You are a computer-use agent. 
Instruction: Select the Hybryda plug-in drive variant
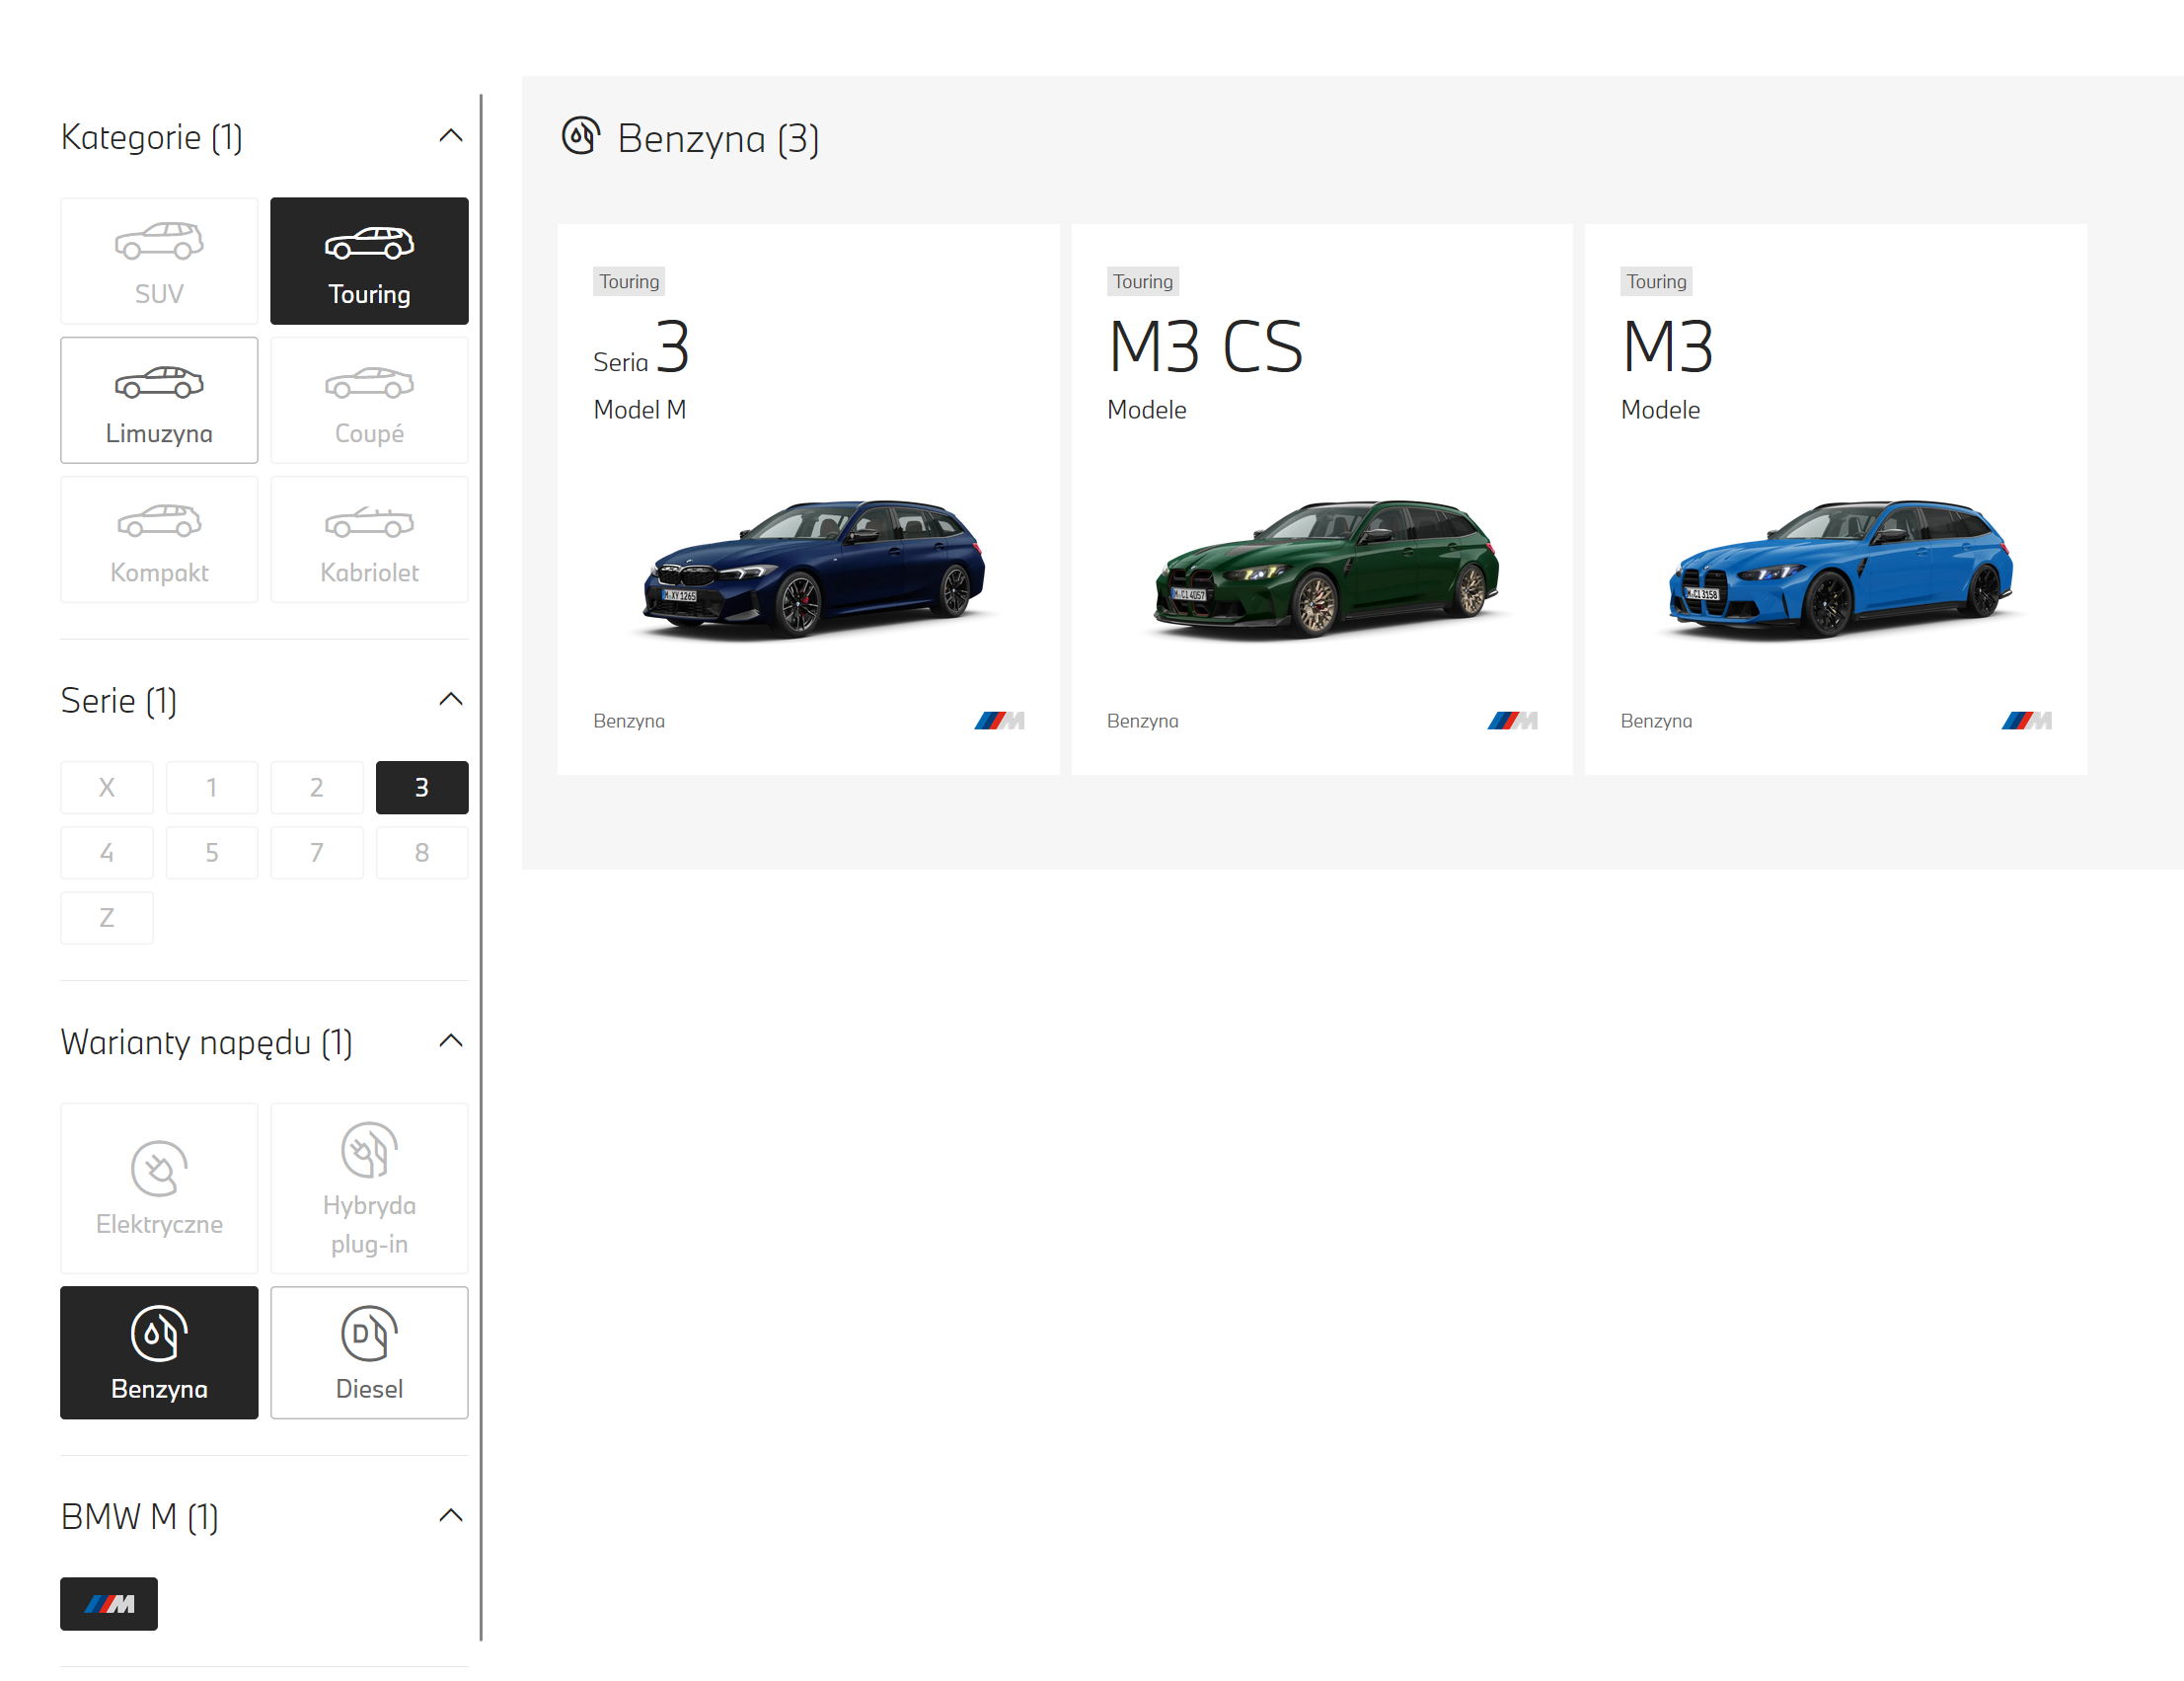[x=369, y=1188]
